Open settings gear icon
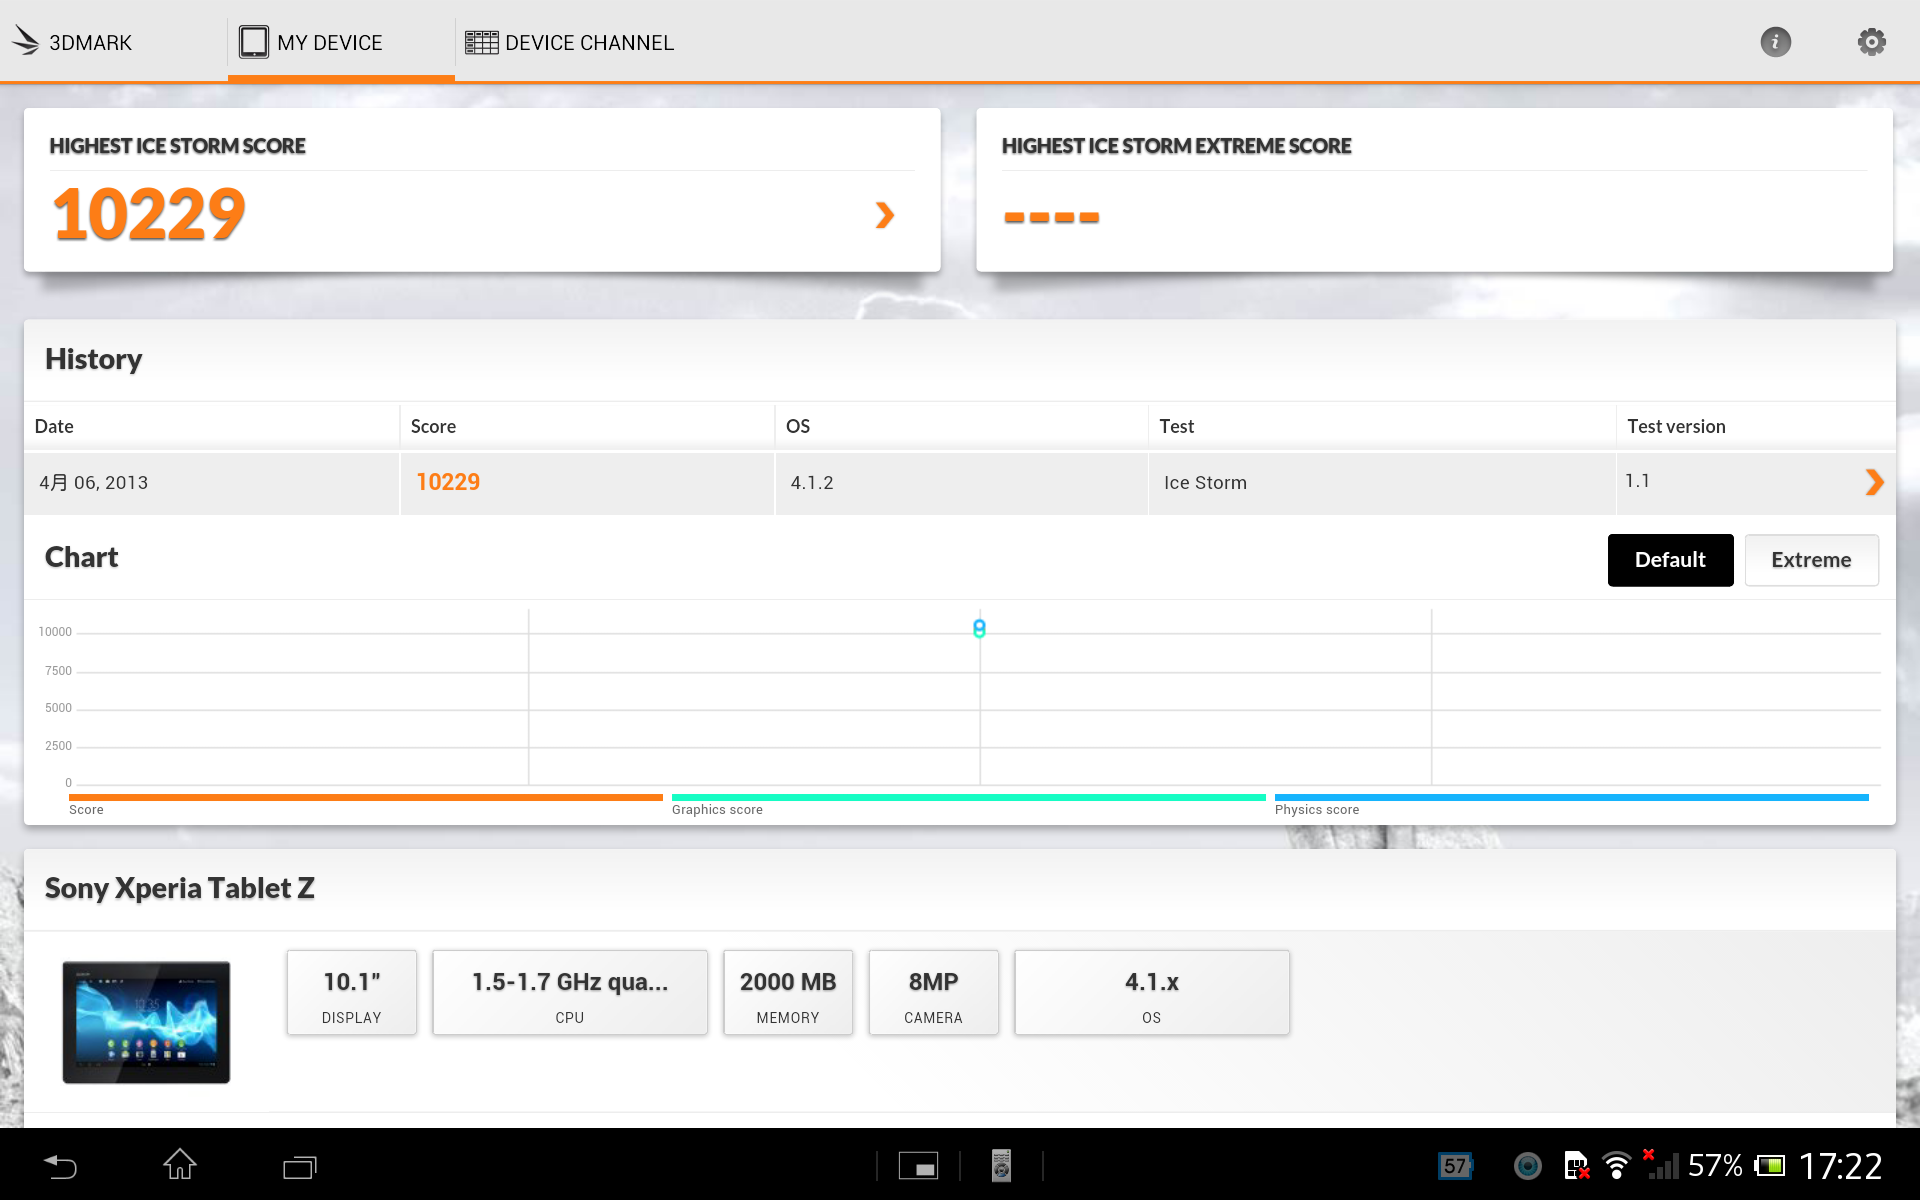1920x1200 pixels. (x=1871, y=42)
